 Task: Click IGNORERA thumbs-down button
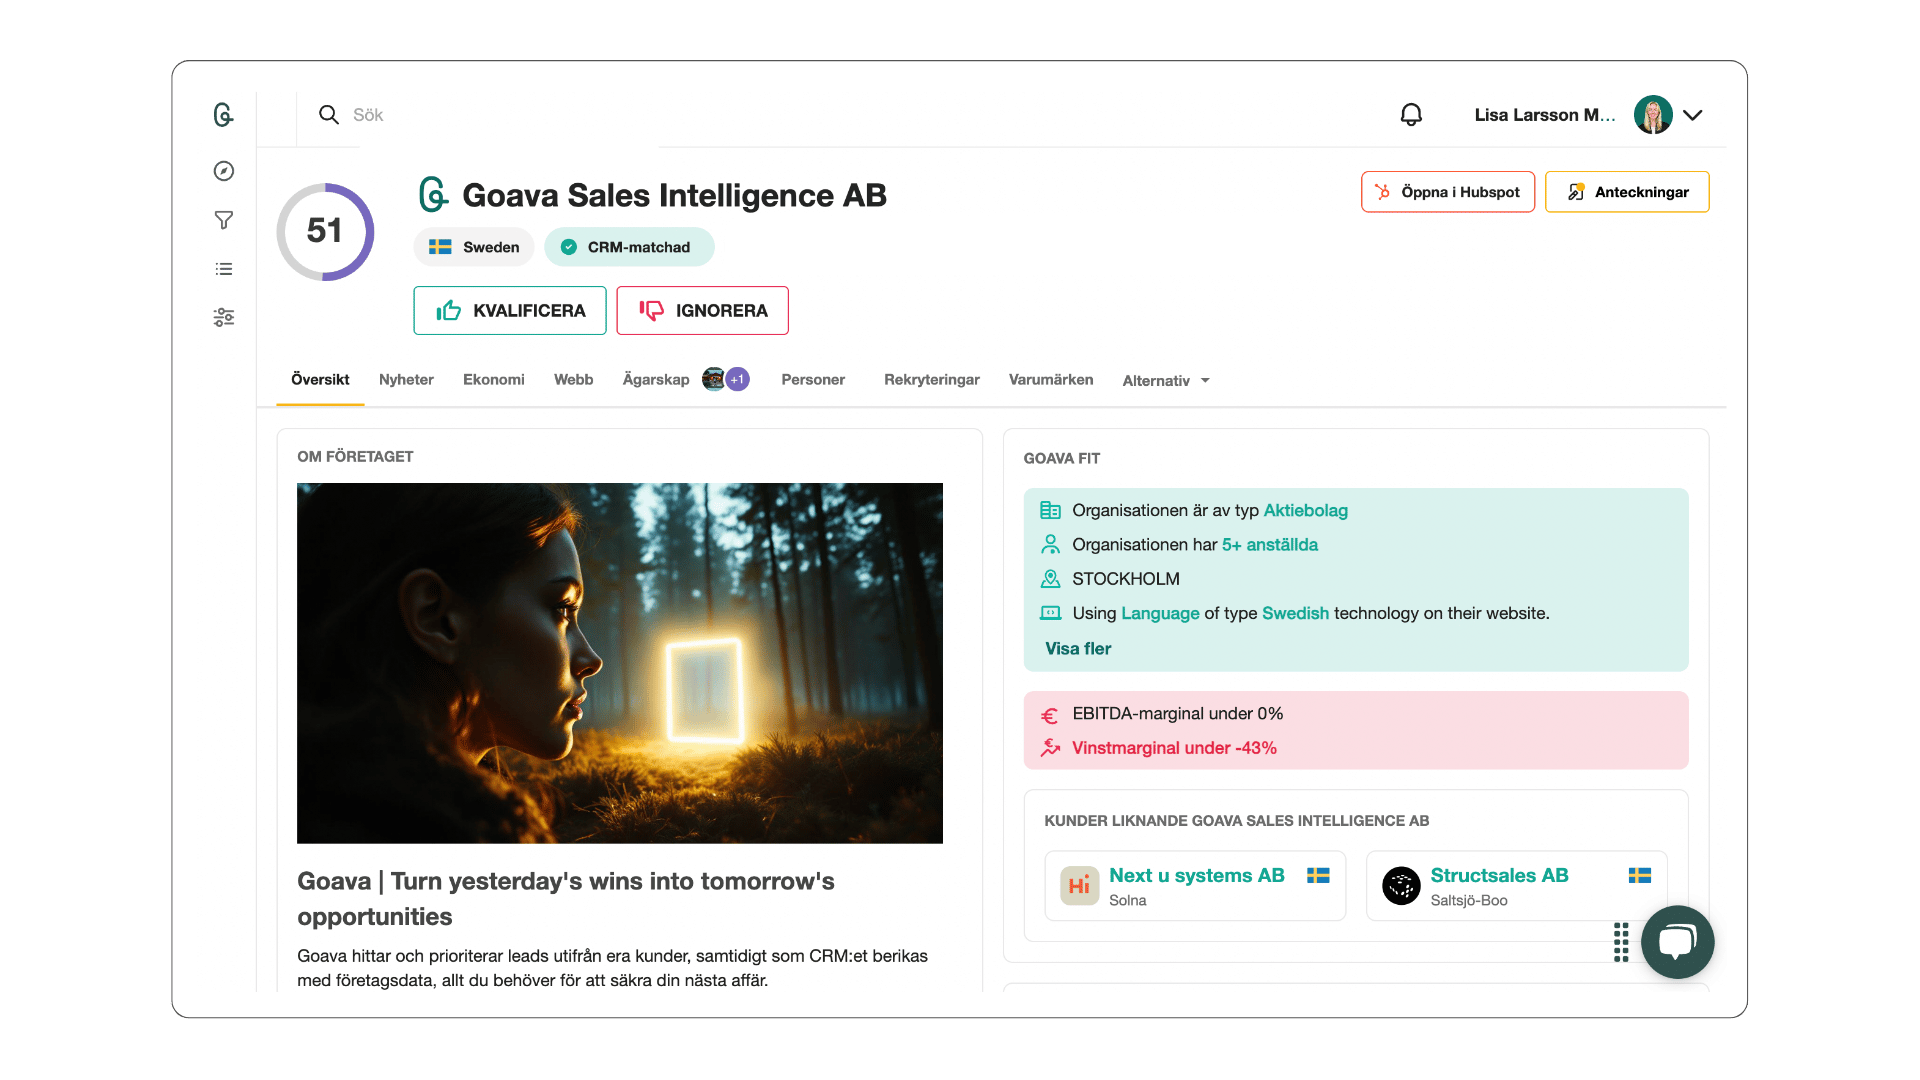(x=702, y=310)
